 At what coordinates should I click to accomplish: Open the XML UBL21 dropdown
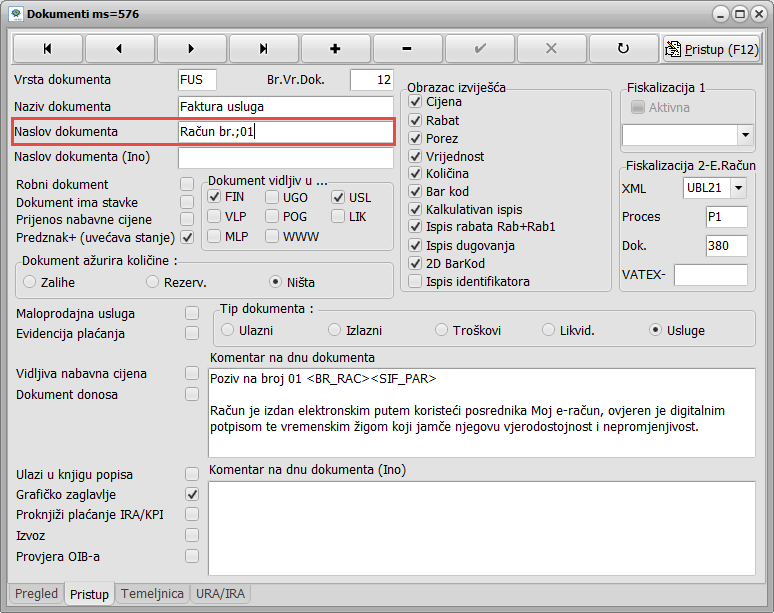(739, 188)
